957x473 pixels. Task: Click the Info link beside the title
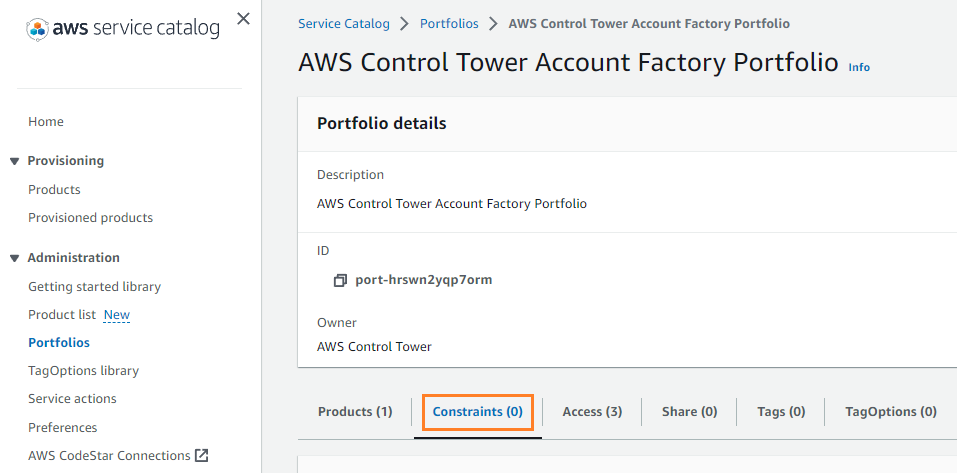point(859,67)
